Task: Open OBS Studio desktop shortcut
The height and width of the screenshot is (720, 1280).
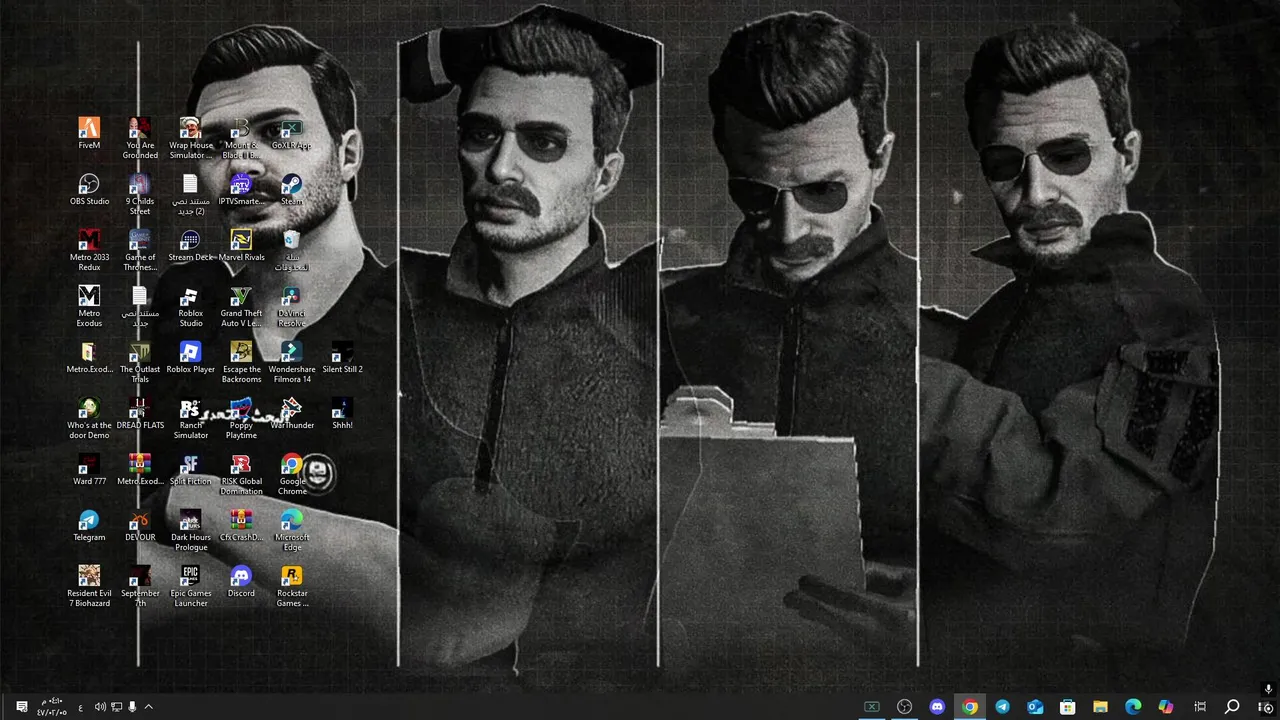Action: (89, 190)
